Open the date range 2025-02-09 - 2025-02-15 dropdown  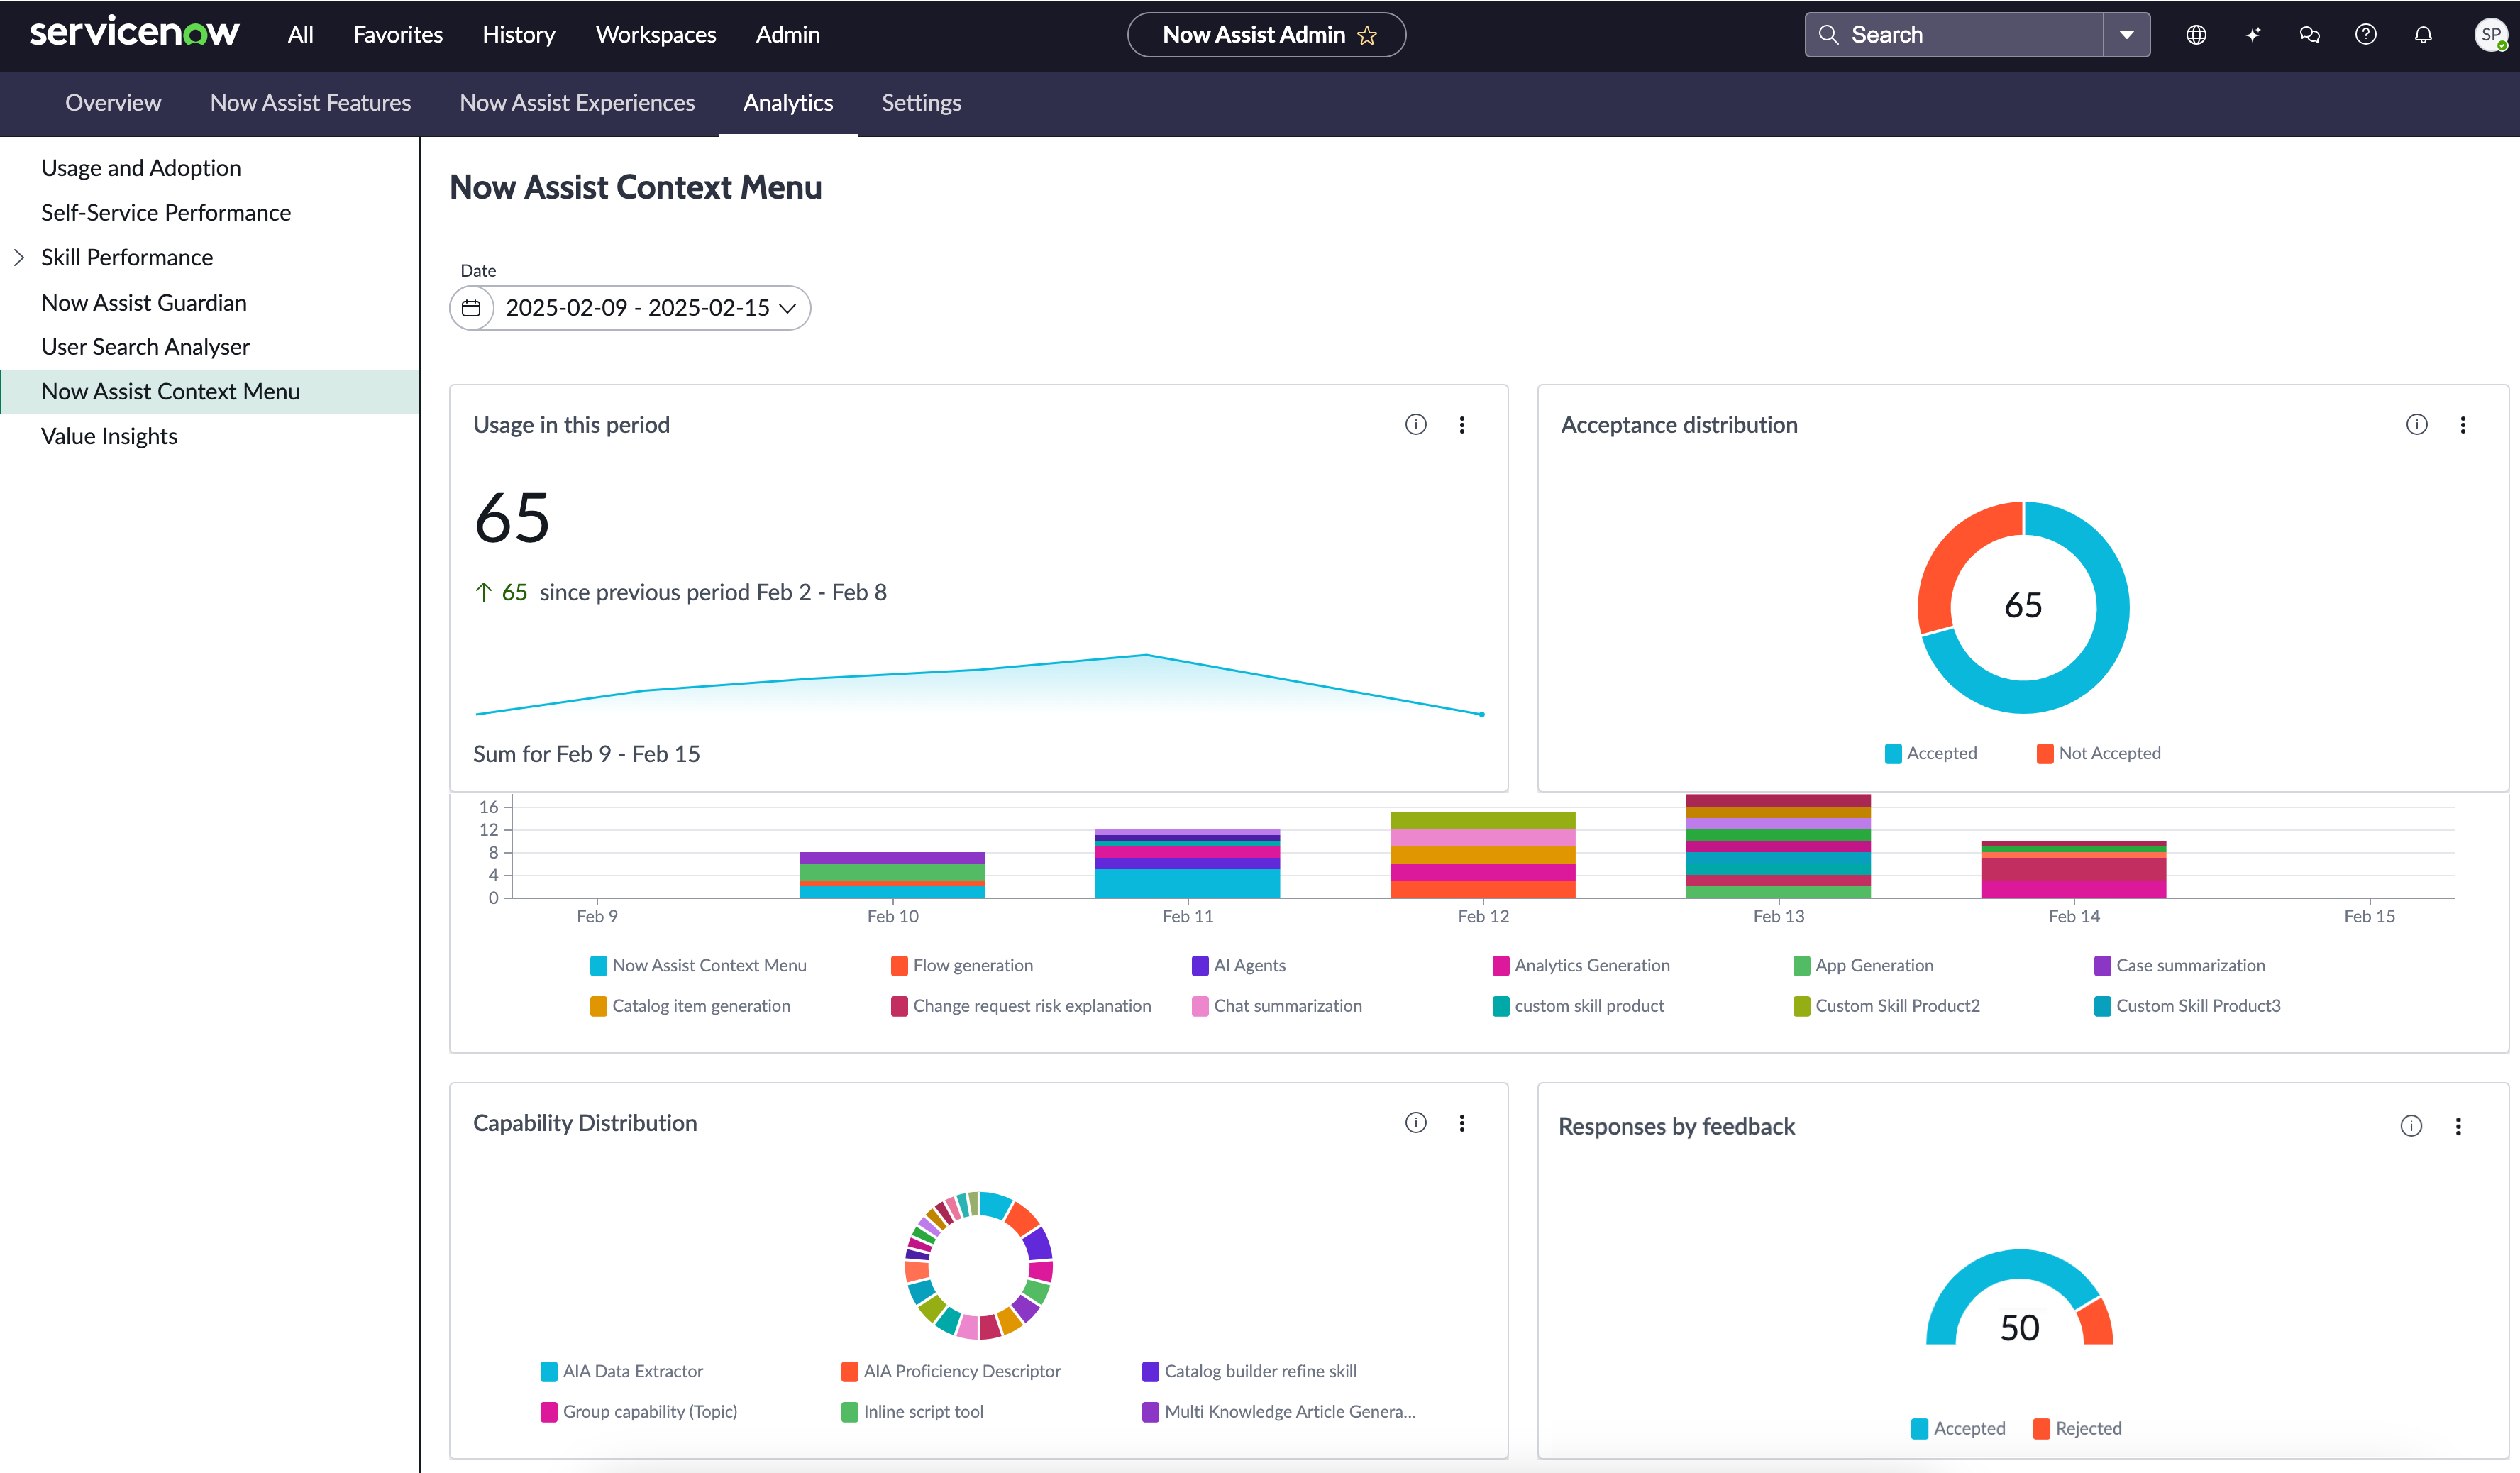tap(651, 307)
